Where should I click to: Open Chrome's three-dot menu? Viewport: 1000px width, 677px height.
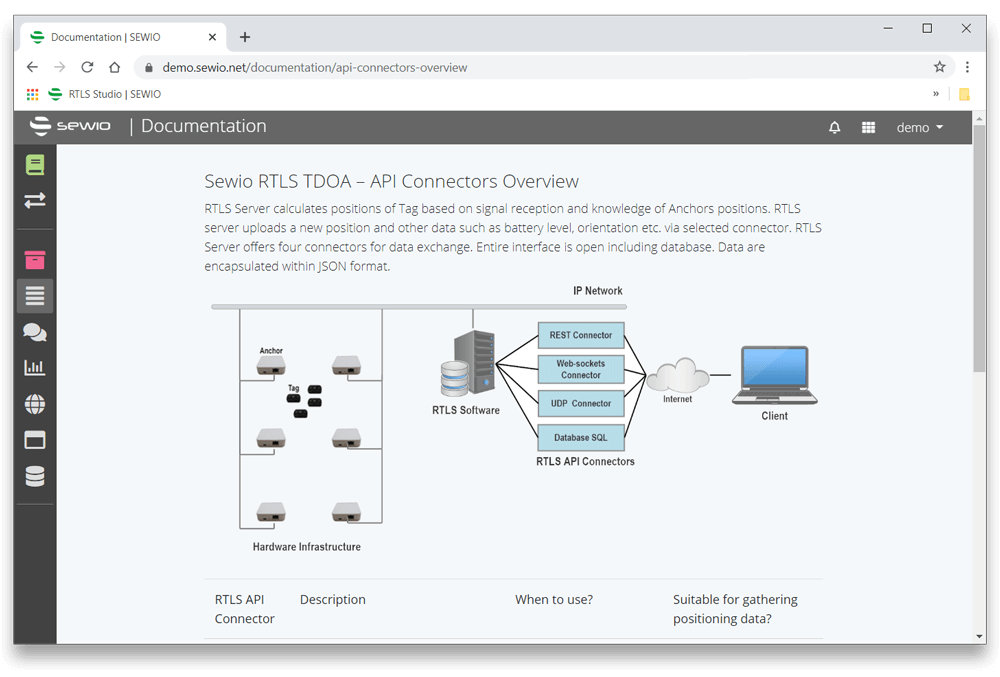click(968, 66)
